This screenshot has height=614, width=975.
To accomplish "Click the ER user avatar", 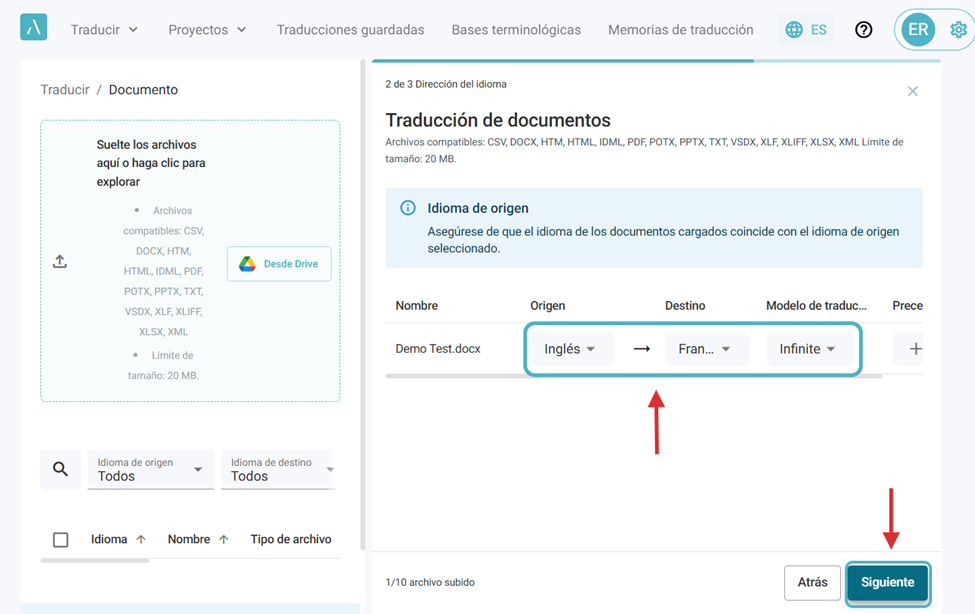I will click(x=918, y=29).
